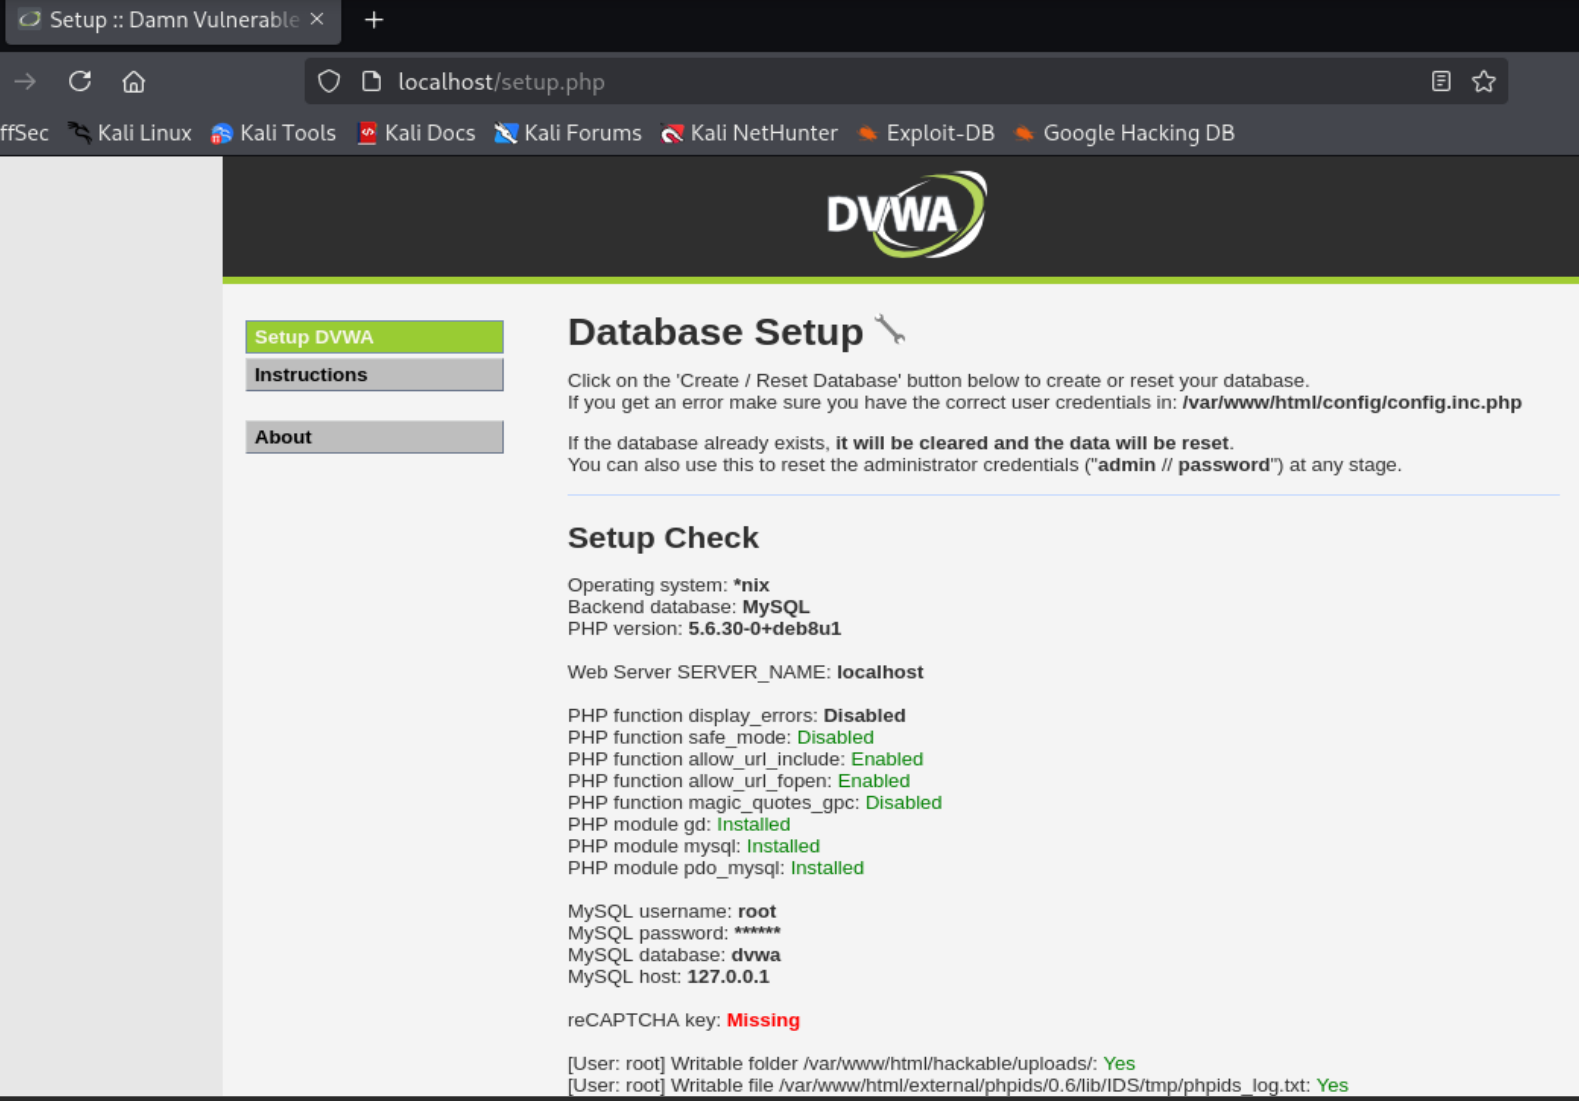Click the Database Setup heading

click(715, 332)
